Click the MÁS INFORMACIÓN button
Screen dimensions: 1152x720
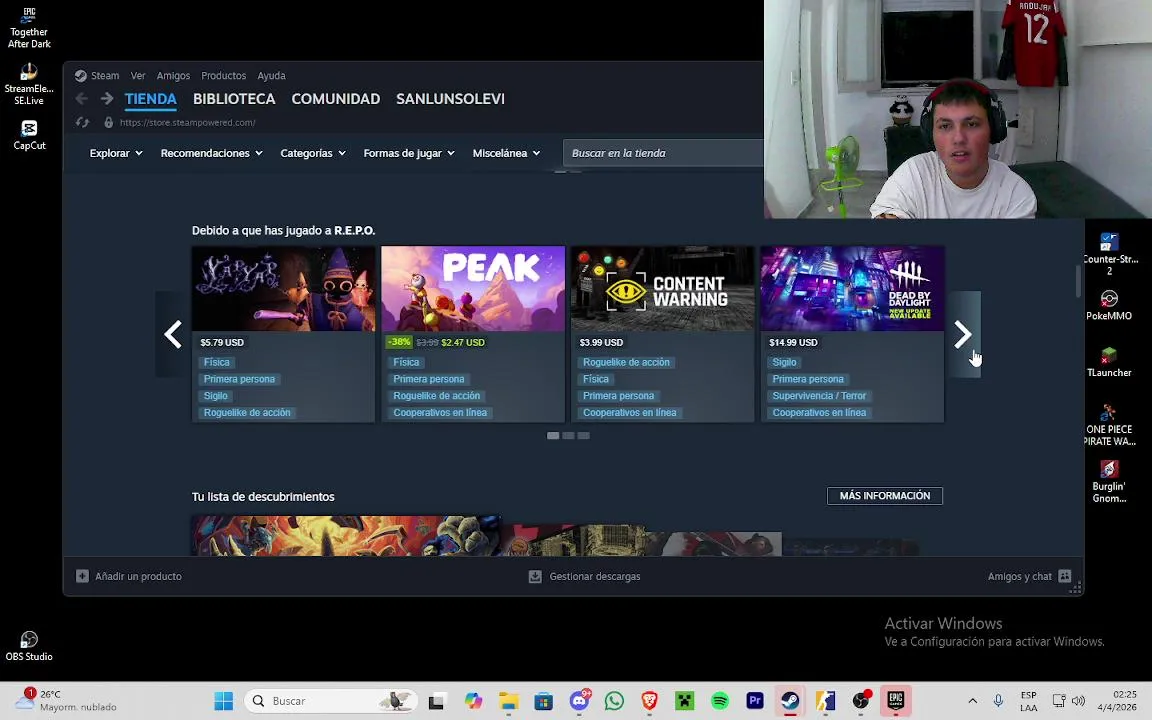click(885, 496)
